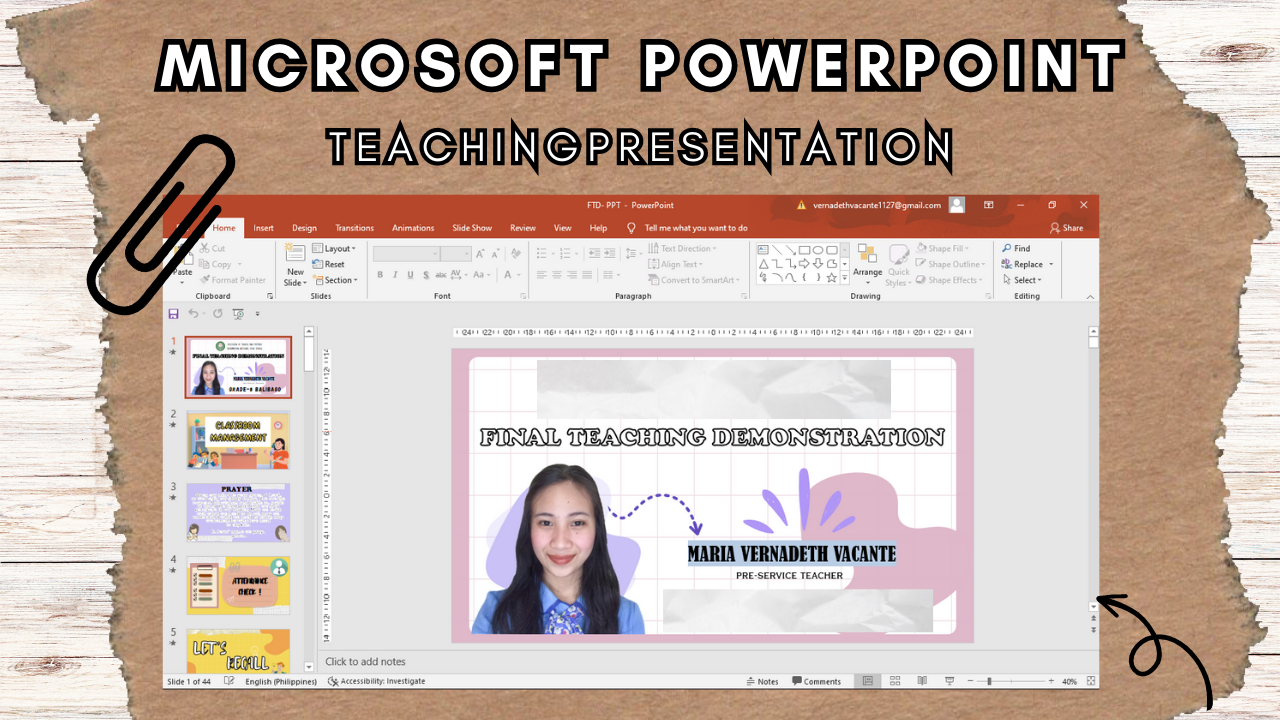1280x720 pixels.
Task: Find text in presentation
Action: (1016, 248)
